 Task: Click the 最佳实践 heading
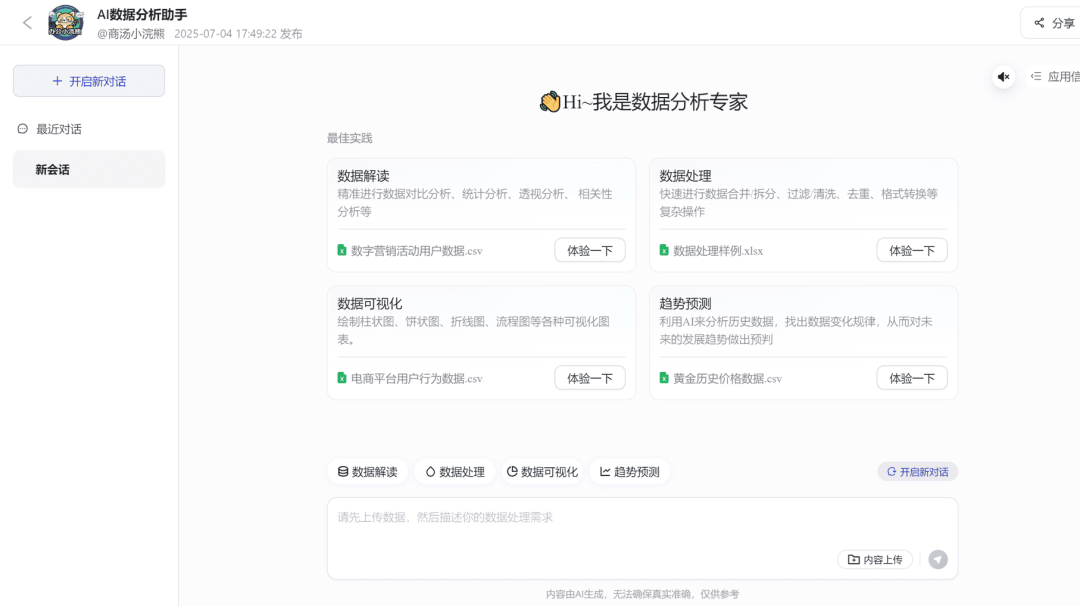349,138
